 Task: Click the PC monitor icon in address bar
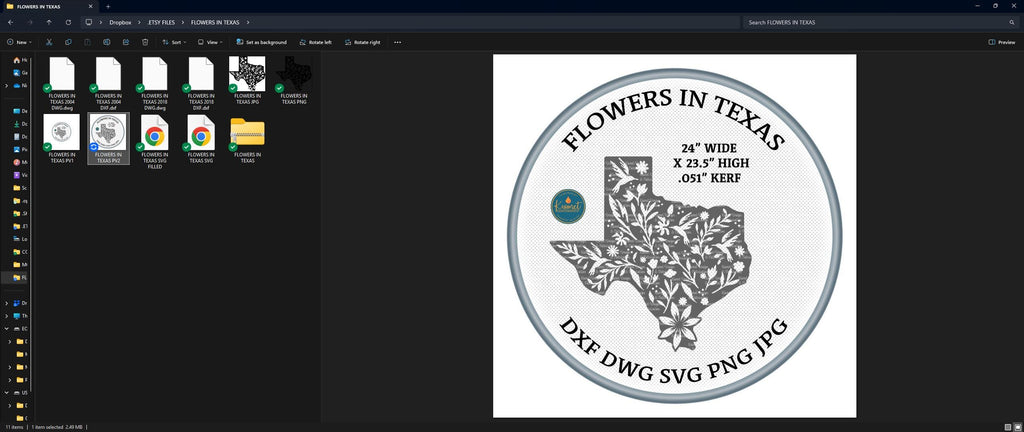(x=89, y=22)
